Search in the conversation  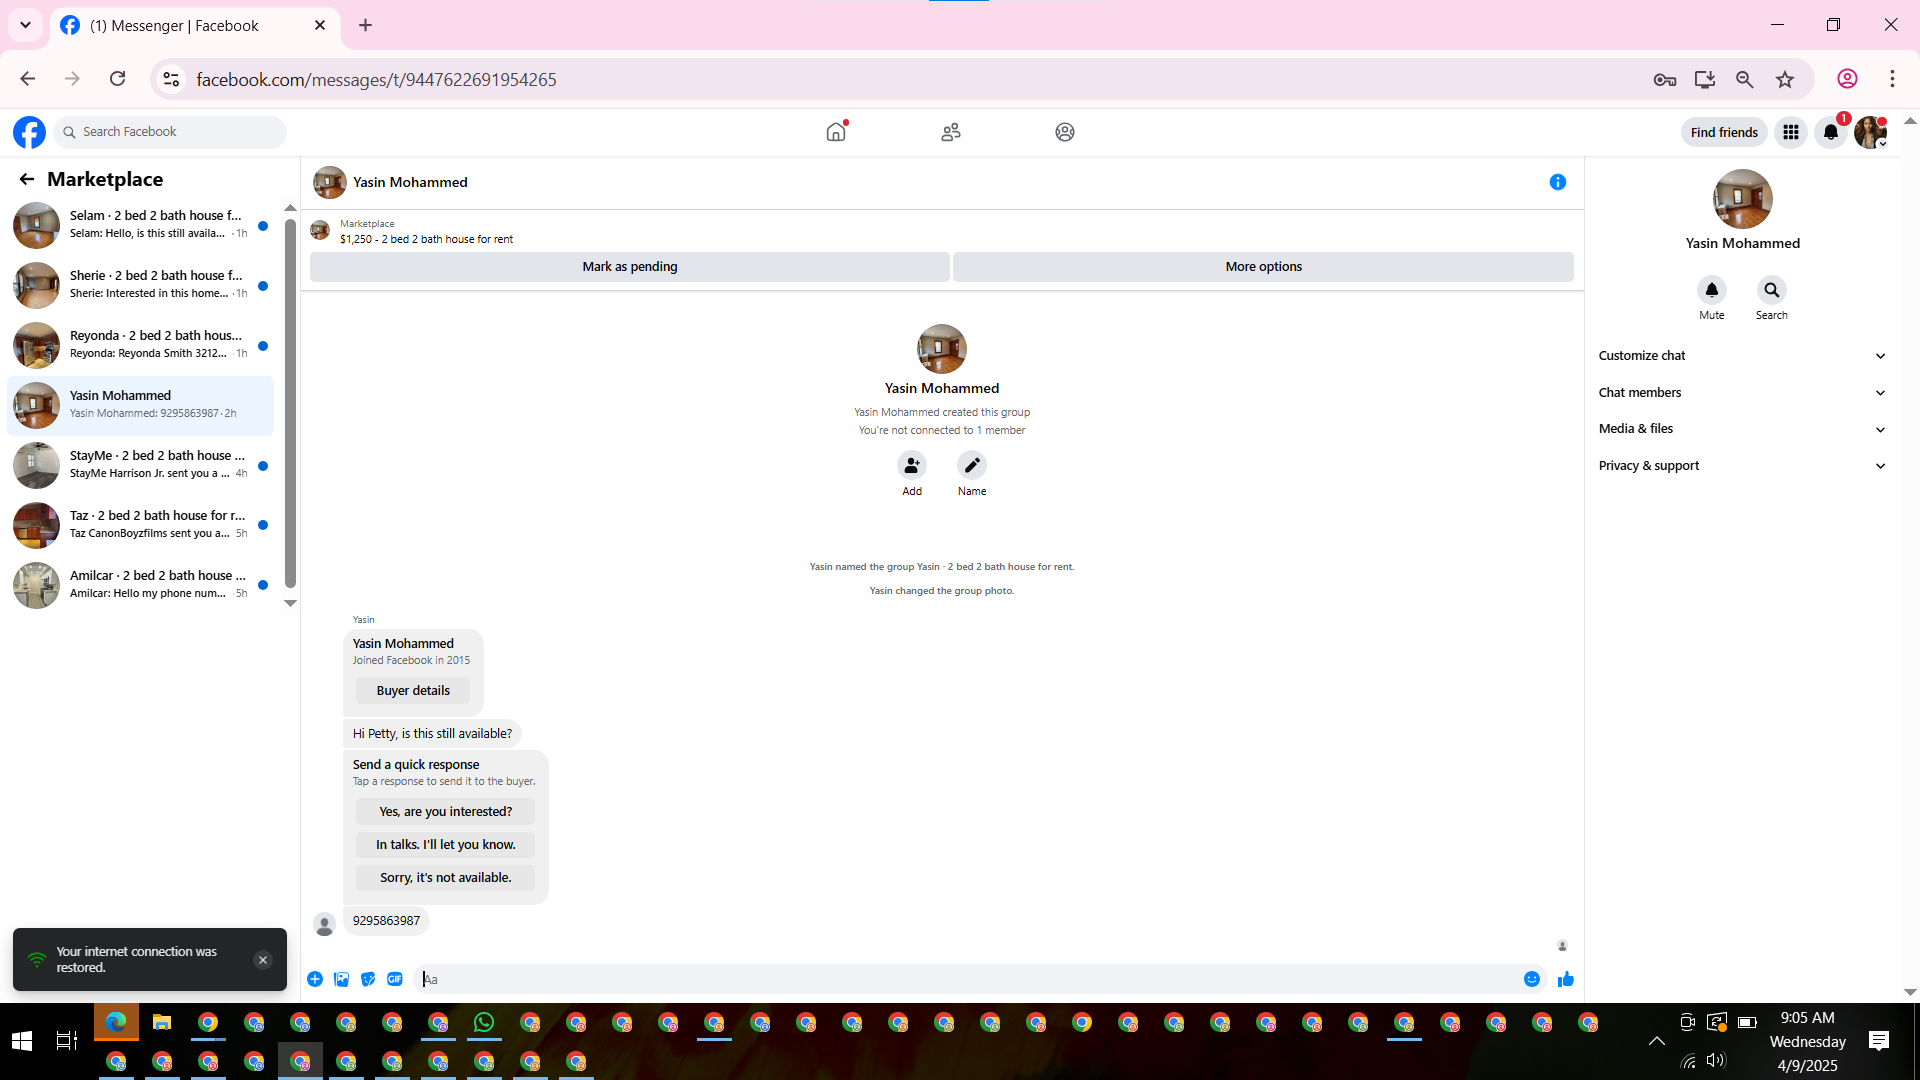tap(1772, 290)
